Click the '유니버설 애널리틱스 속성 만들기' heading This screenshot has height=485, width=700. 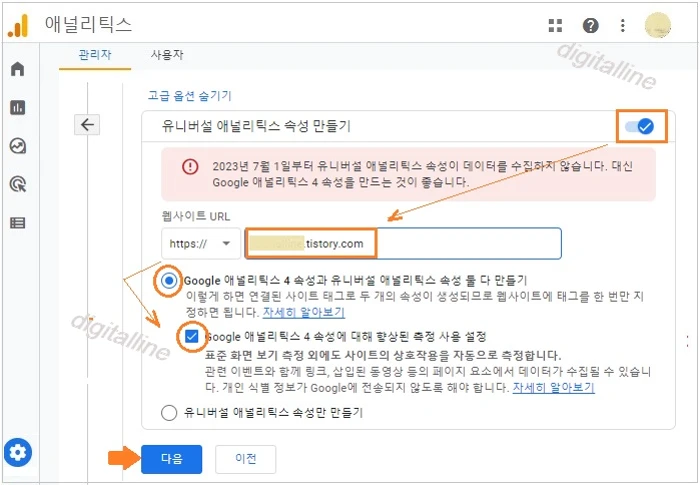[x=256, y=126]
